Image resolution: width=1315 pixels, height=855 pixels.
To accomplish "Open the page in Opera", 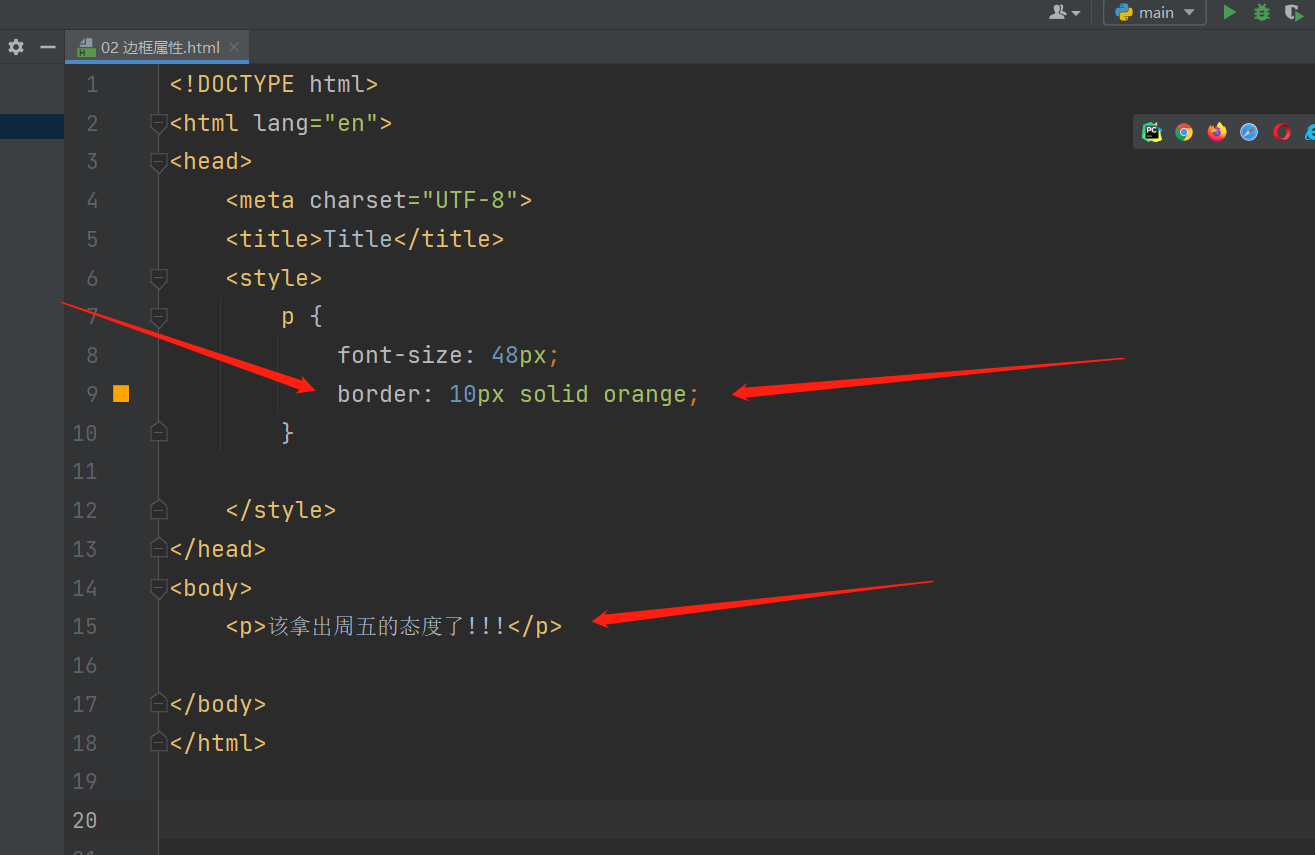I will 1282,132.
